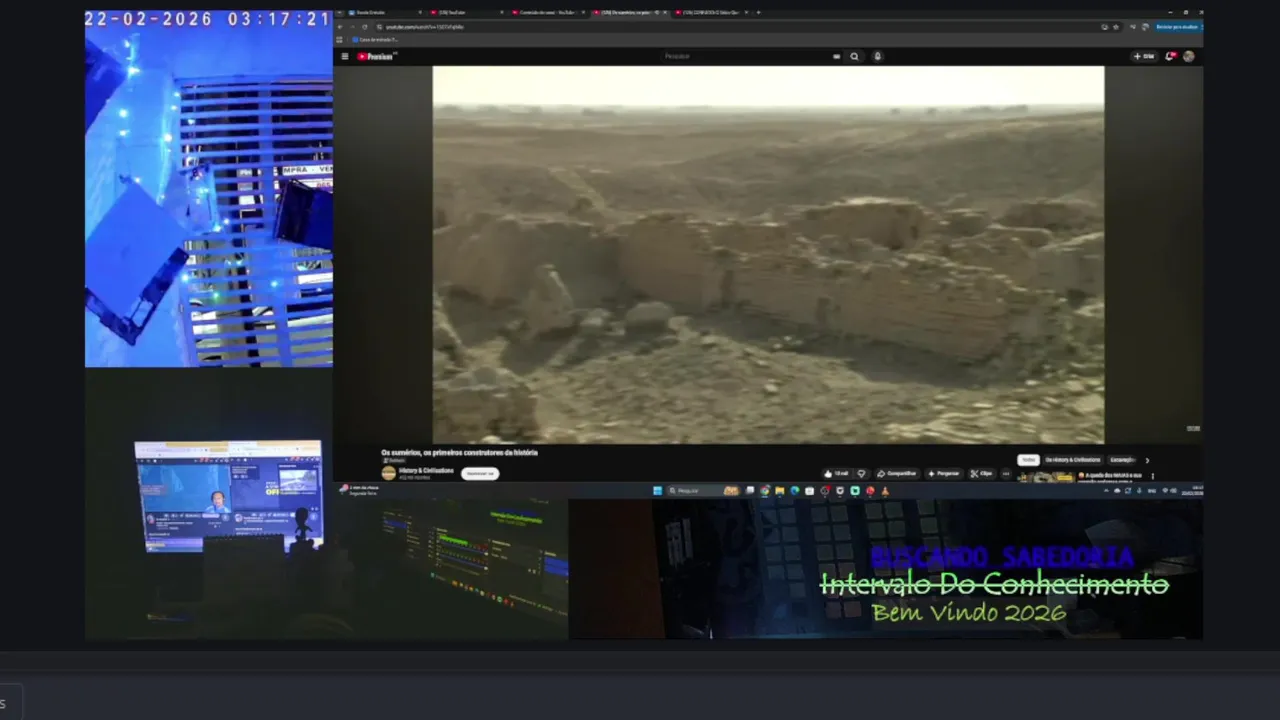Dislike the video with thumbs-down
The width and height of the screenshot is (1280, 720).
click(x=861, y=474)
